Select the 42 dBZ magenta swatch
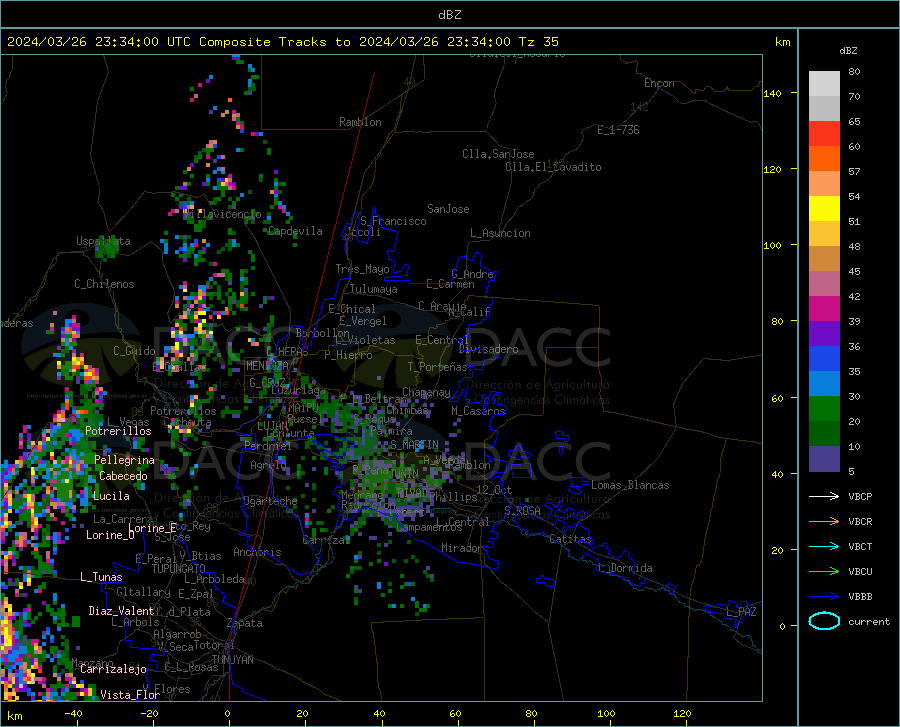Image resolution: width=900 pixels, height=727 pixels. 824,309
